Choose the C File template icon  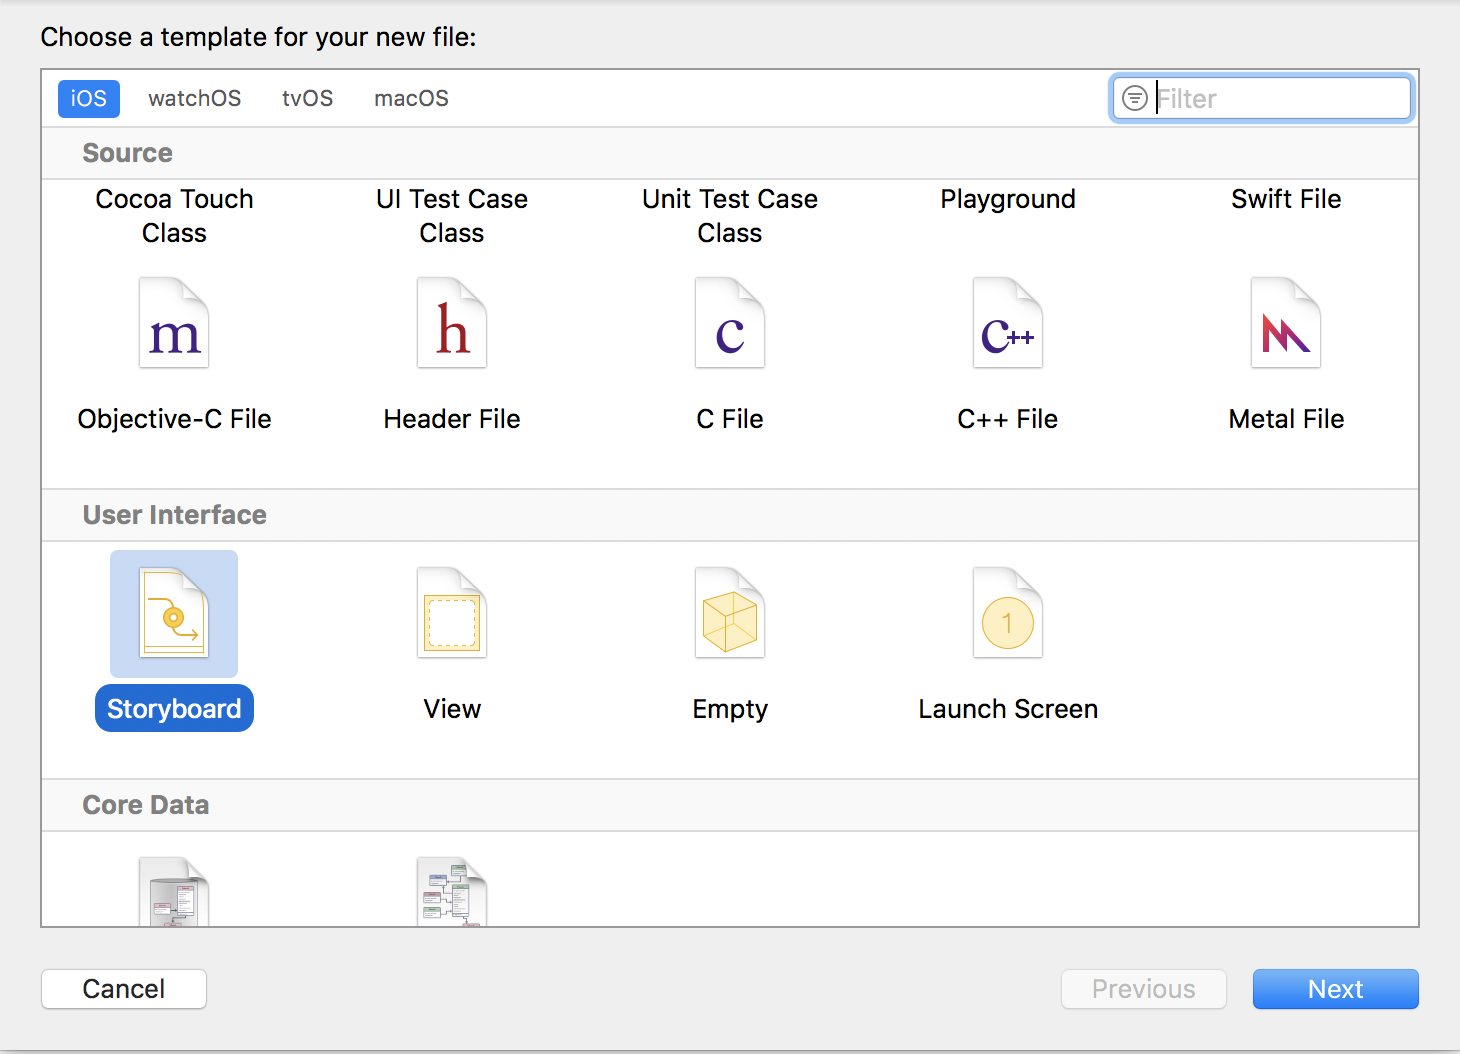tap(730, 323)
